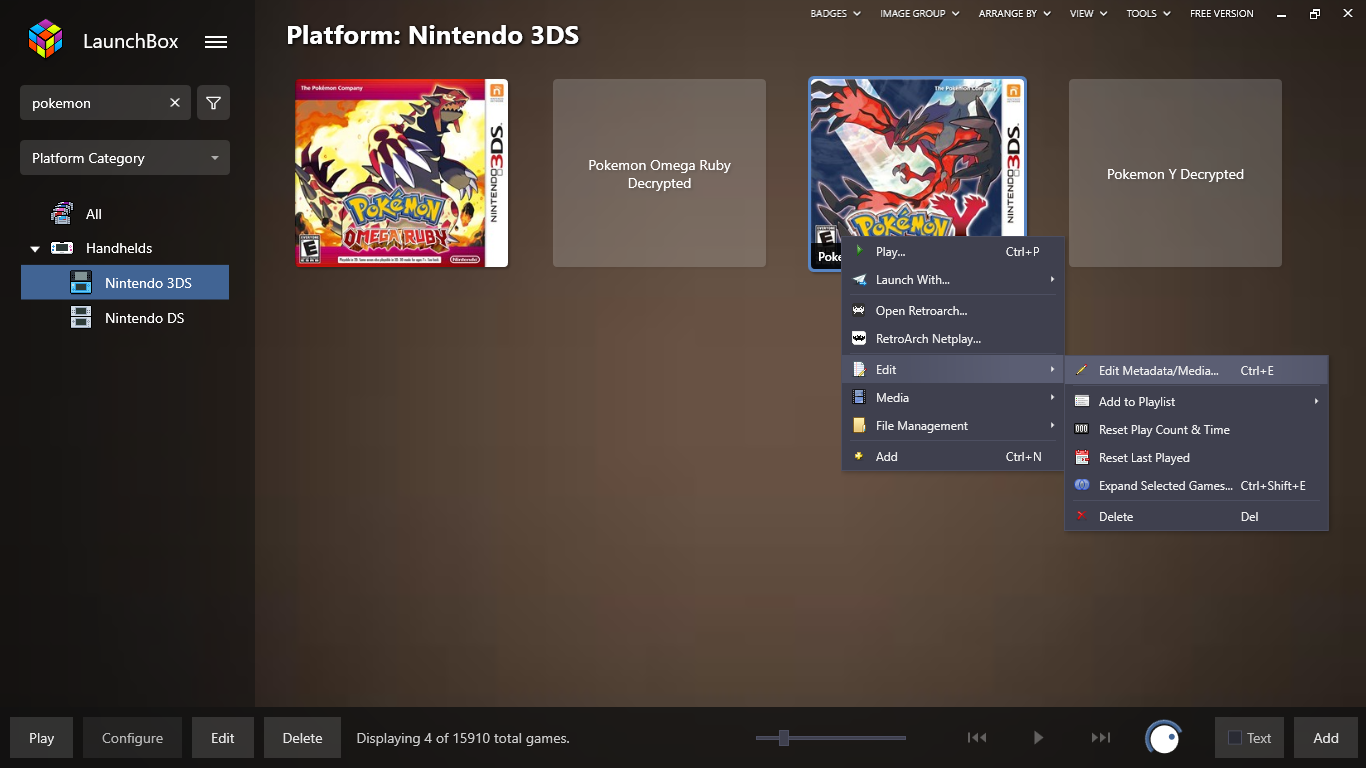Open the Arrange By menu
This screenshot has width=1366, height=768.
(x=1015, y=13)
